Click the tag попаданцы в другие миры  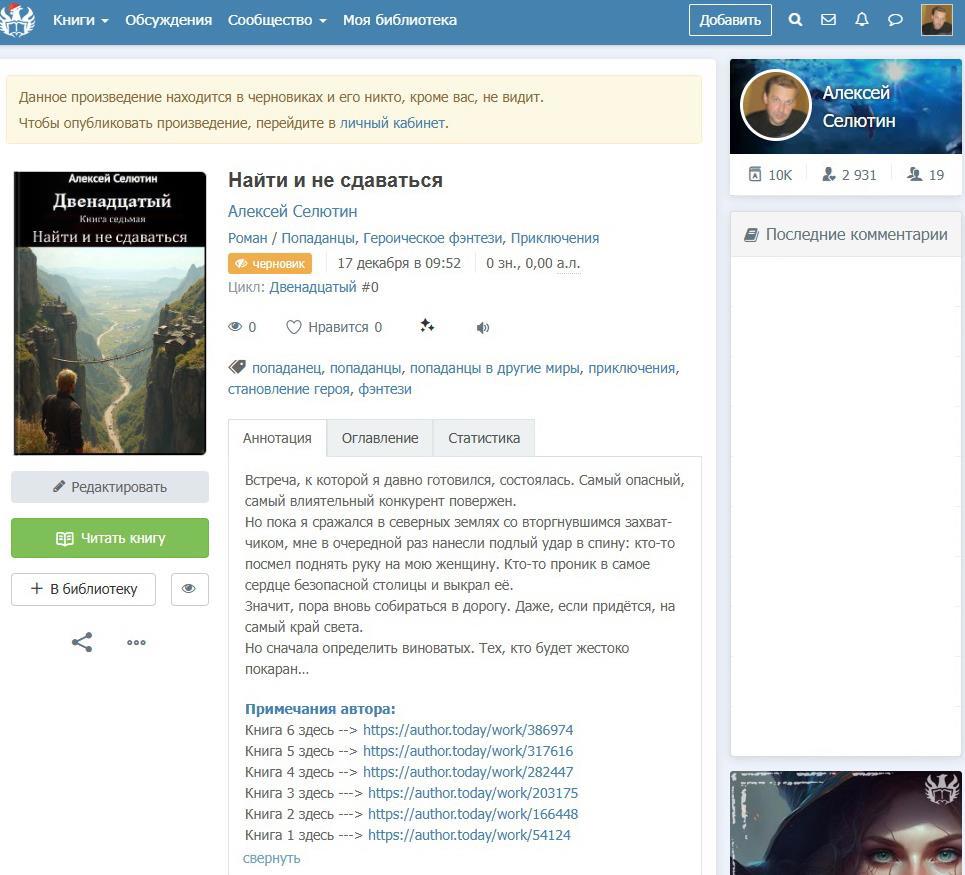[494, 368]
